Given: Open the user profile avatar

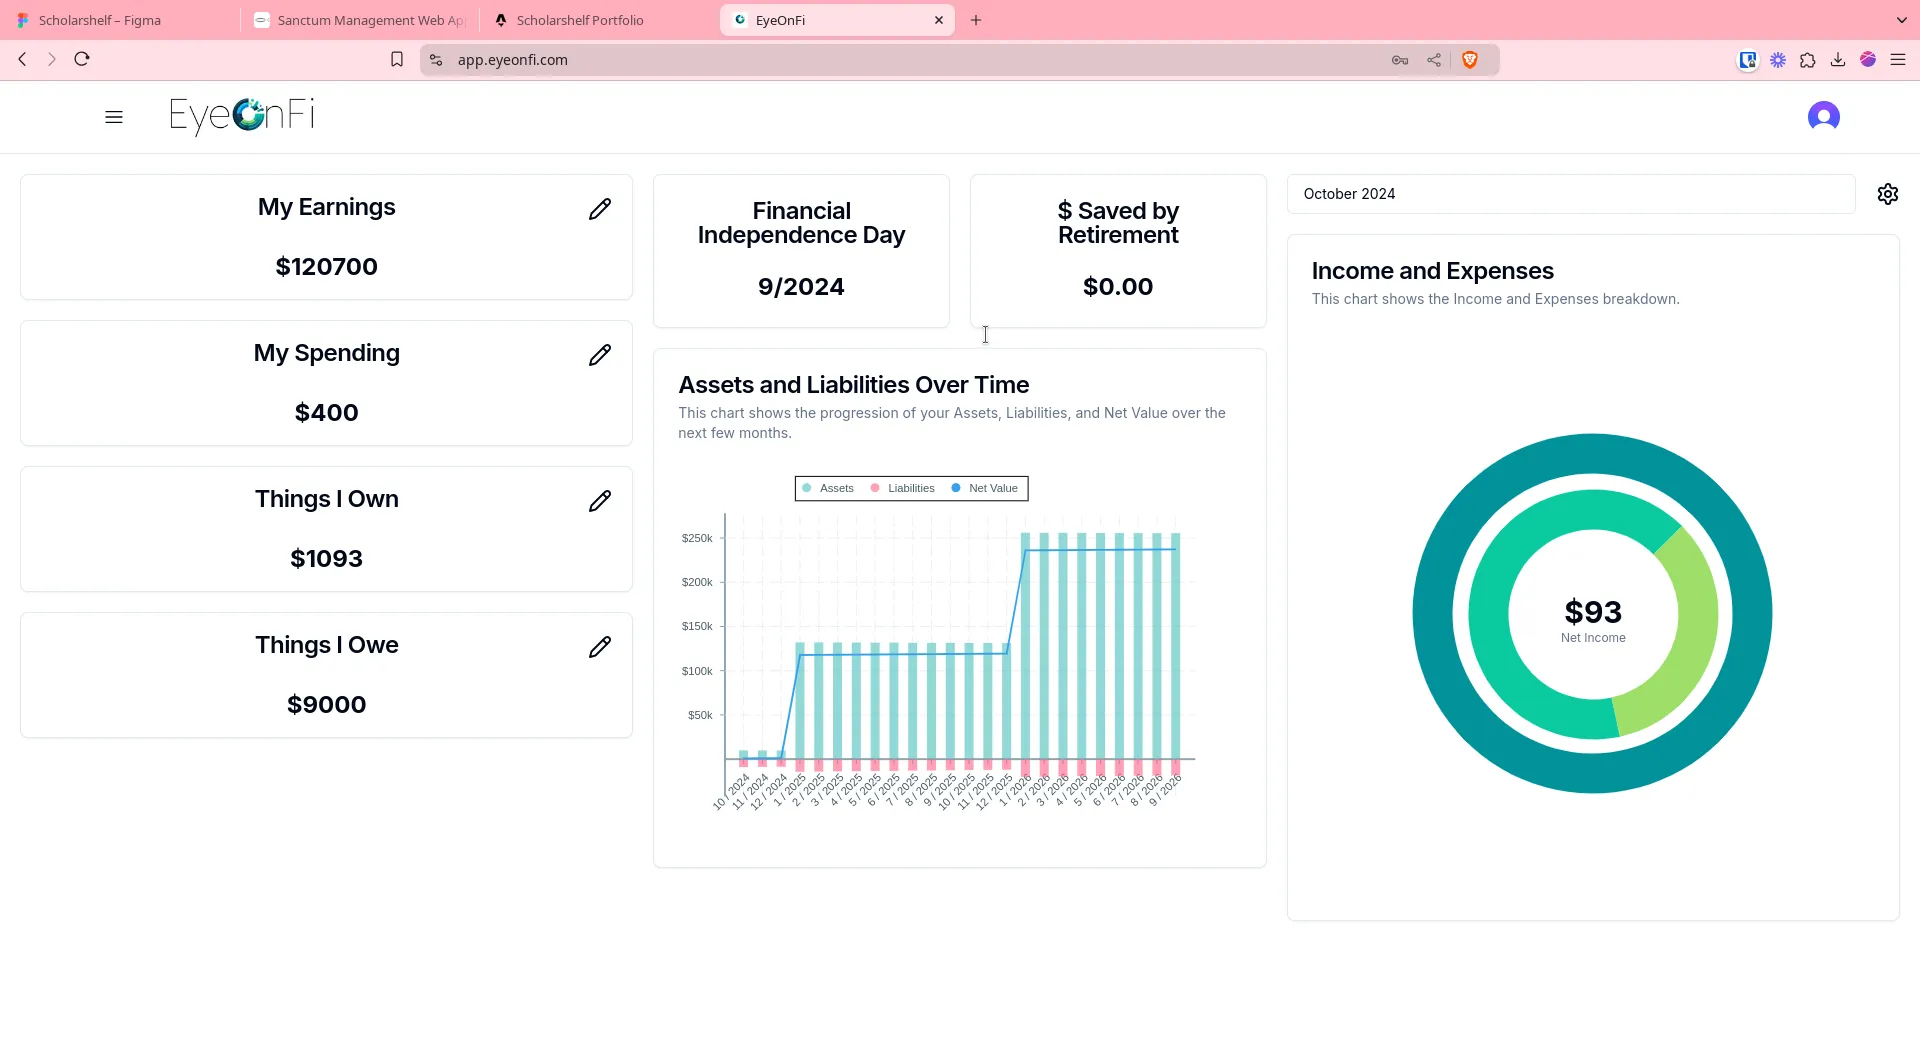Looking at the screenshot, I should [x=1824, y=117].
